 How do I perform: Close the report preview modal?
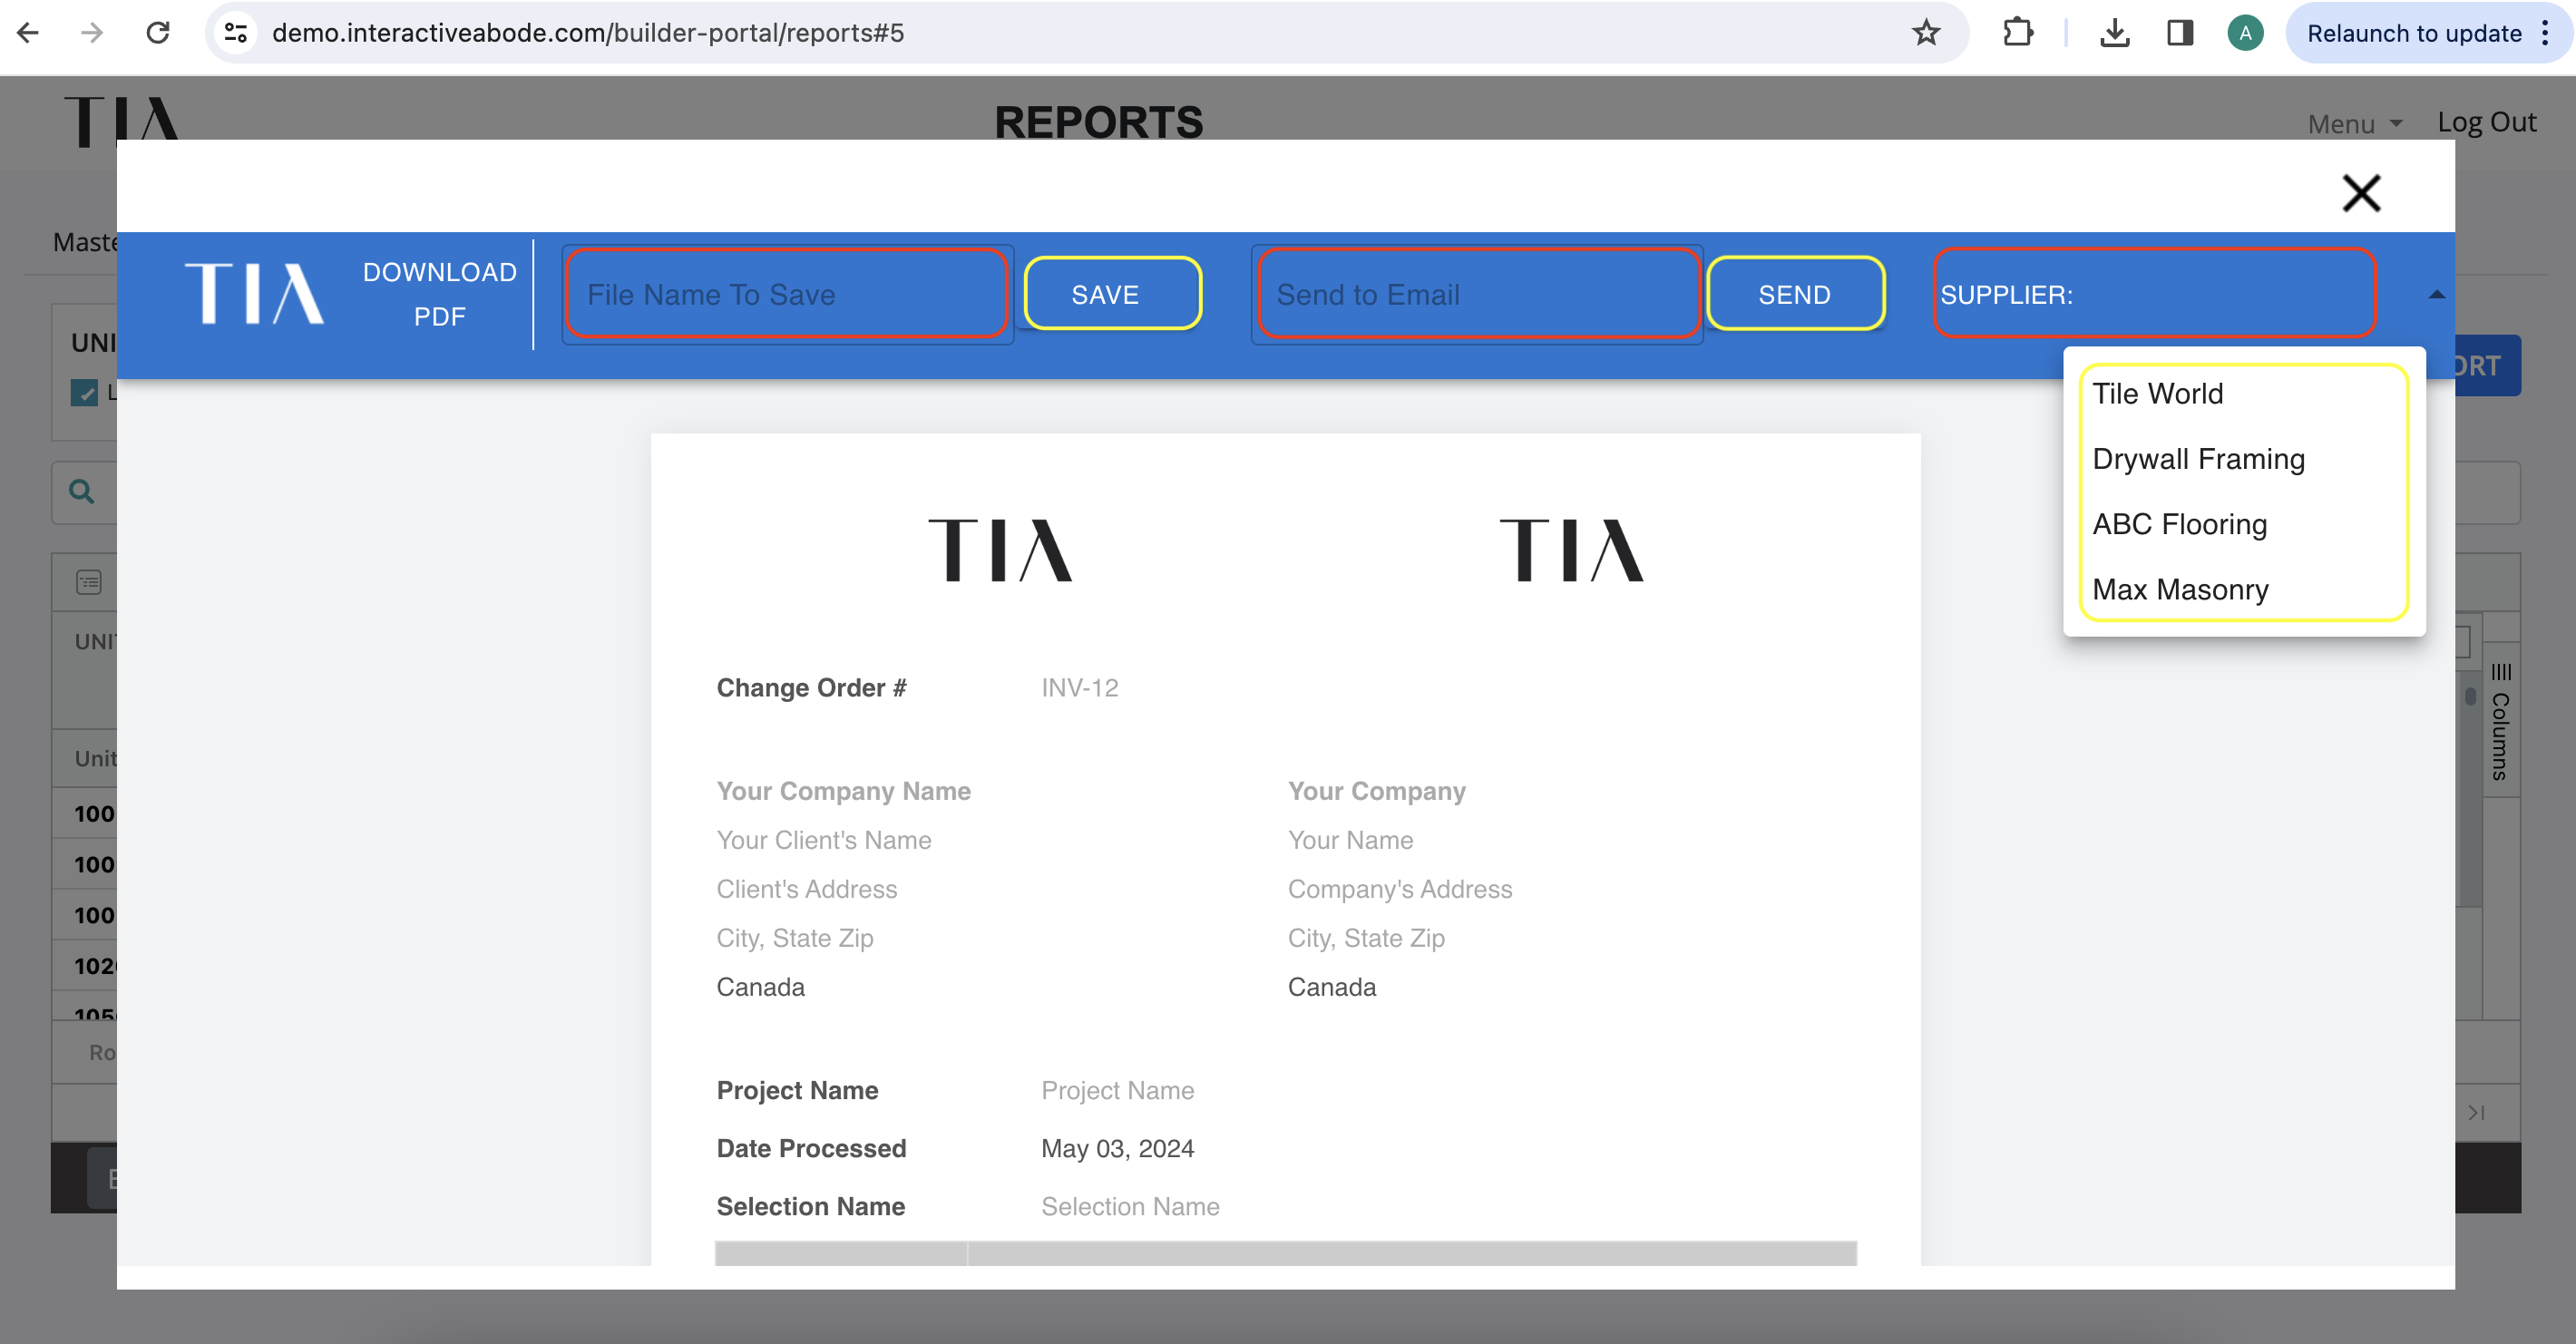click(2361, 194)
